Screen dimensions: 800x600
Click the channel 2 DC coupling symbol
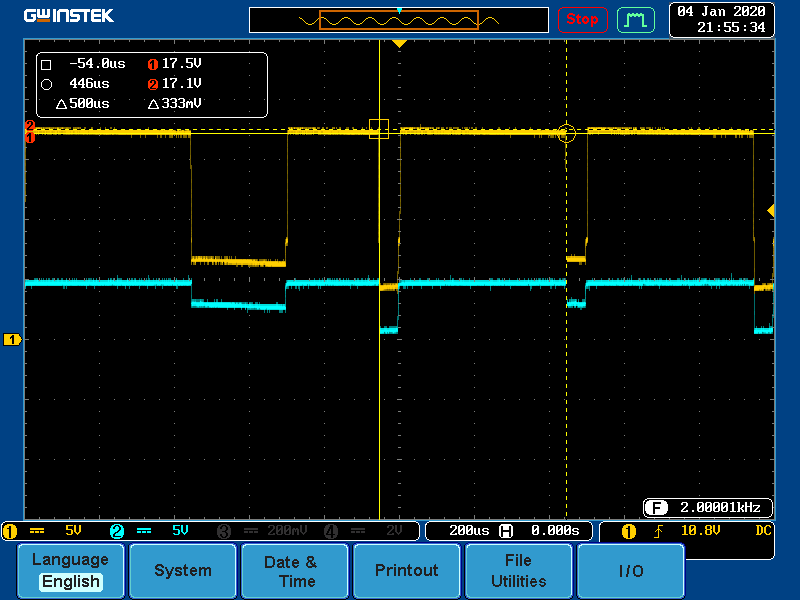pos(144,531)
